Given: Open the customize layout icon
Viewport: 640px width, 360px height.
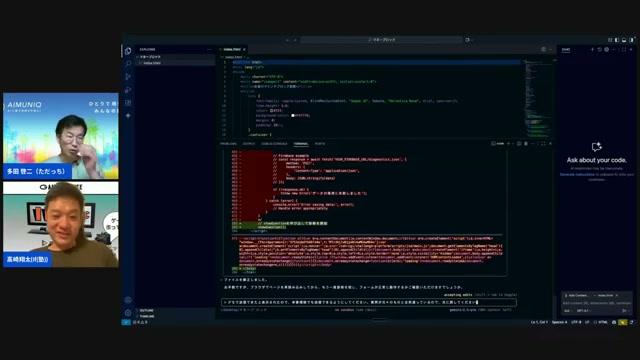Looking at the screenshot, I should coord(610,40).
